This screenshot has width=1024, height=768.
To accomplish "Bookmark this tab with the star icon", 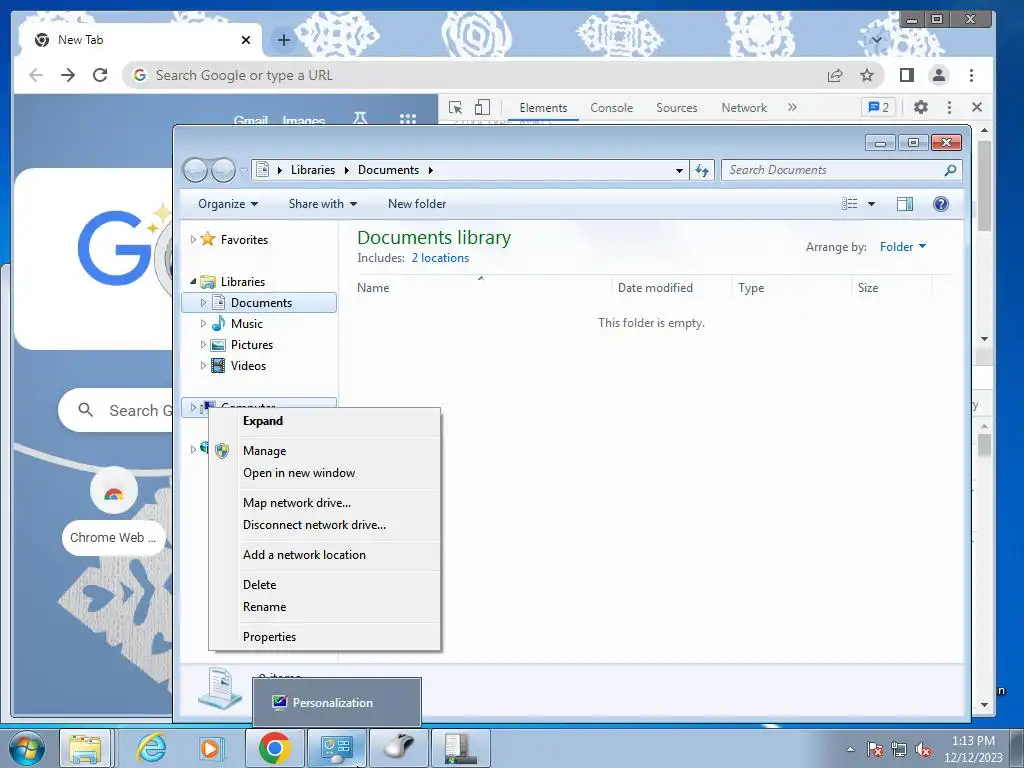I will coord(867,75).
